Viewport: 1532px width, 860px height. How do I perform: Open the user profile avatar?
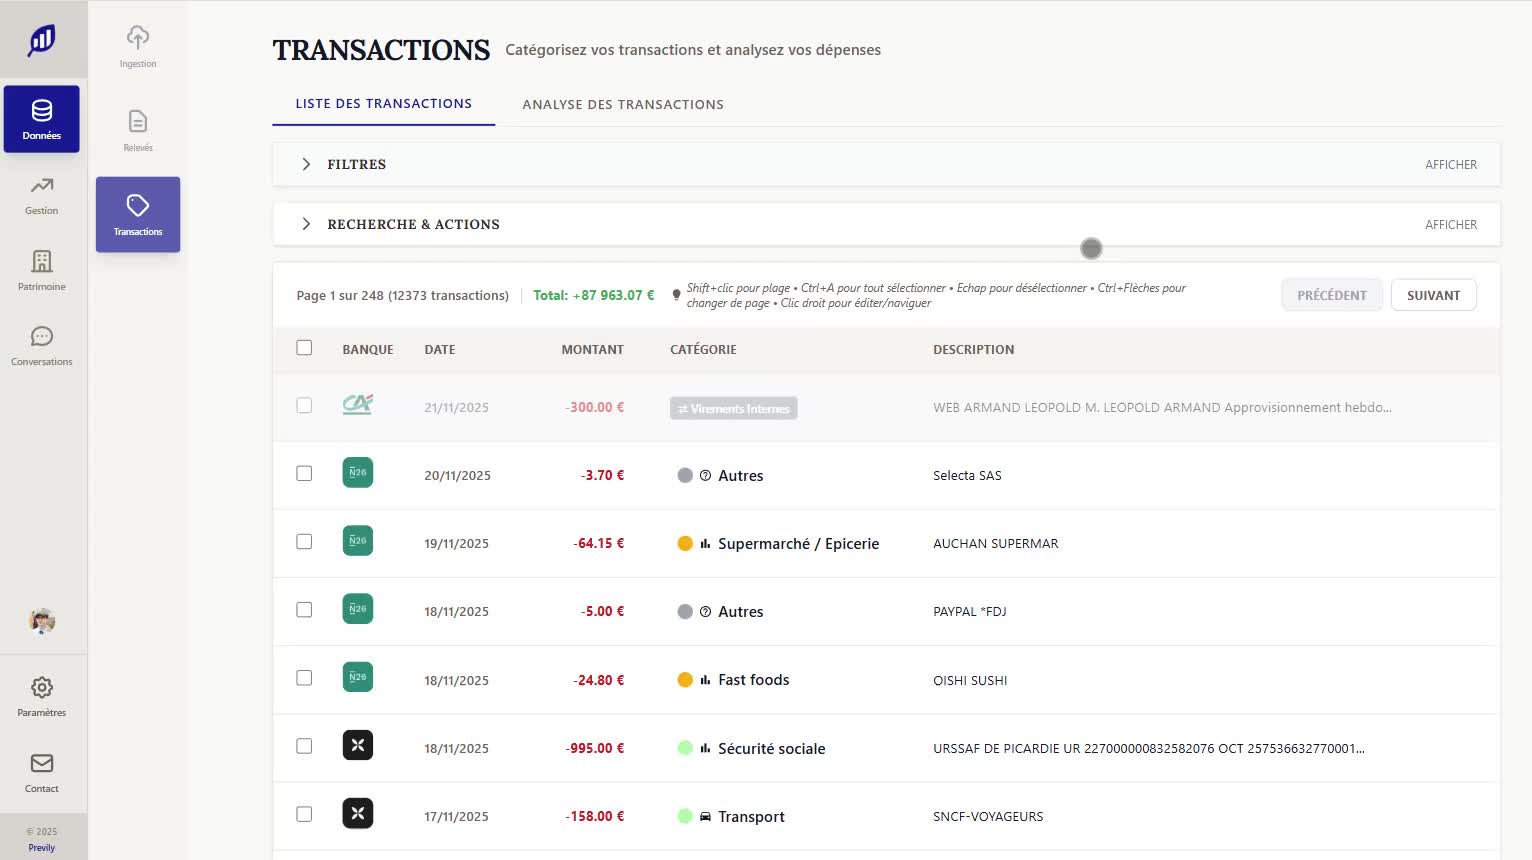pyautogui.click(x=42, y=621)
